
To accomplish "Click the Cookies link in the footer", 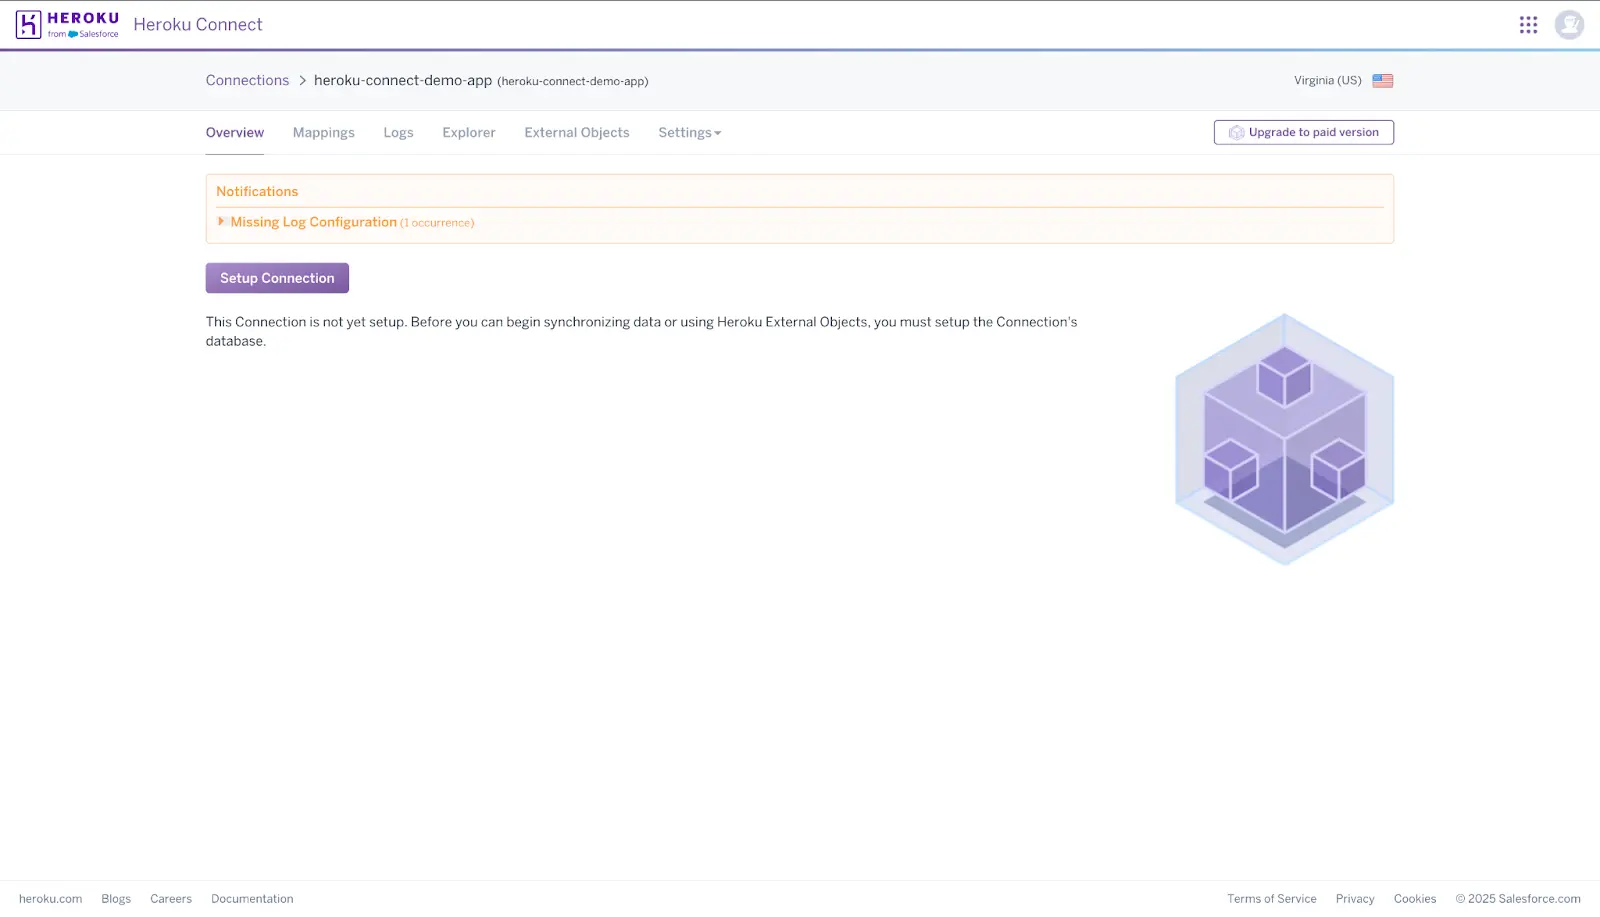I will point(1414,898).
